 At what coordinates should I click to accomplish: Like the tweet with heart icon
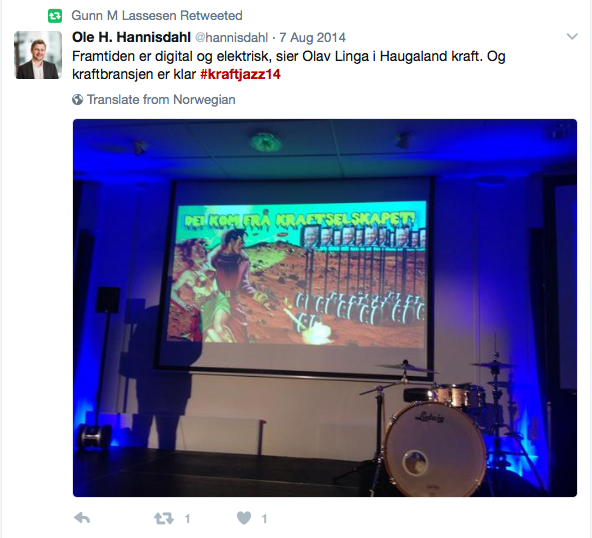(x=244, y=518)
